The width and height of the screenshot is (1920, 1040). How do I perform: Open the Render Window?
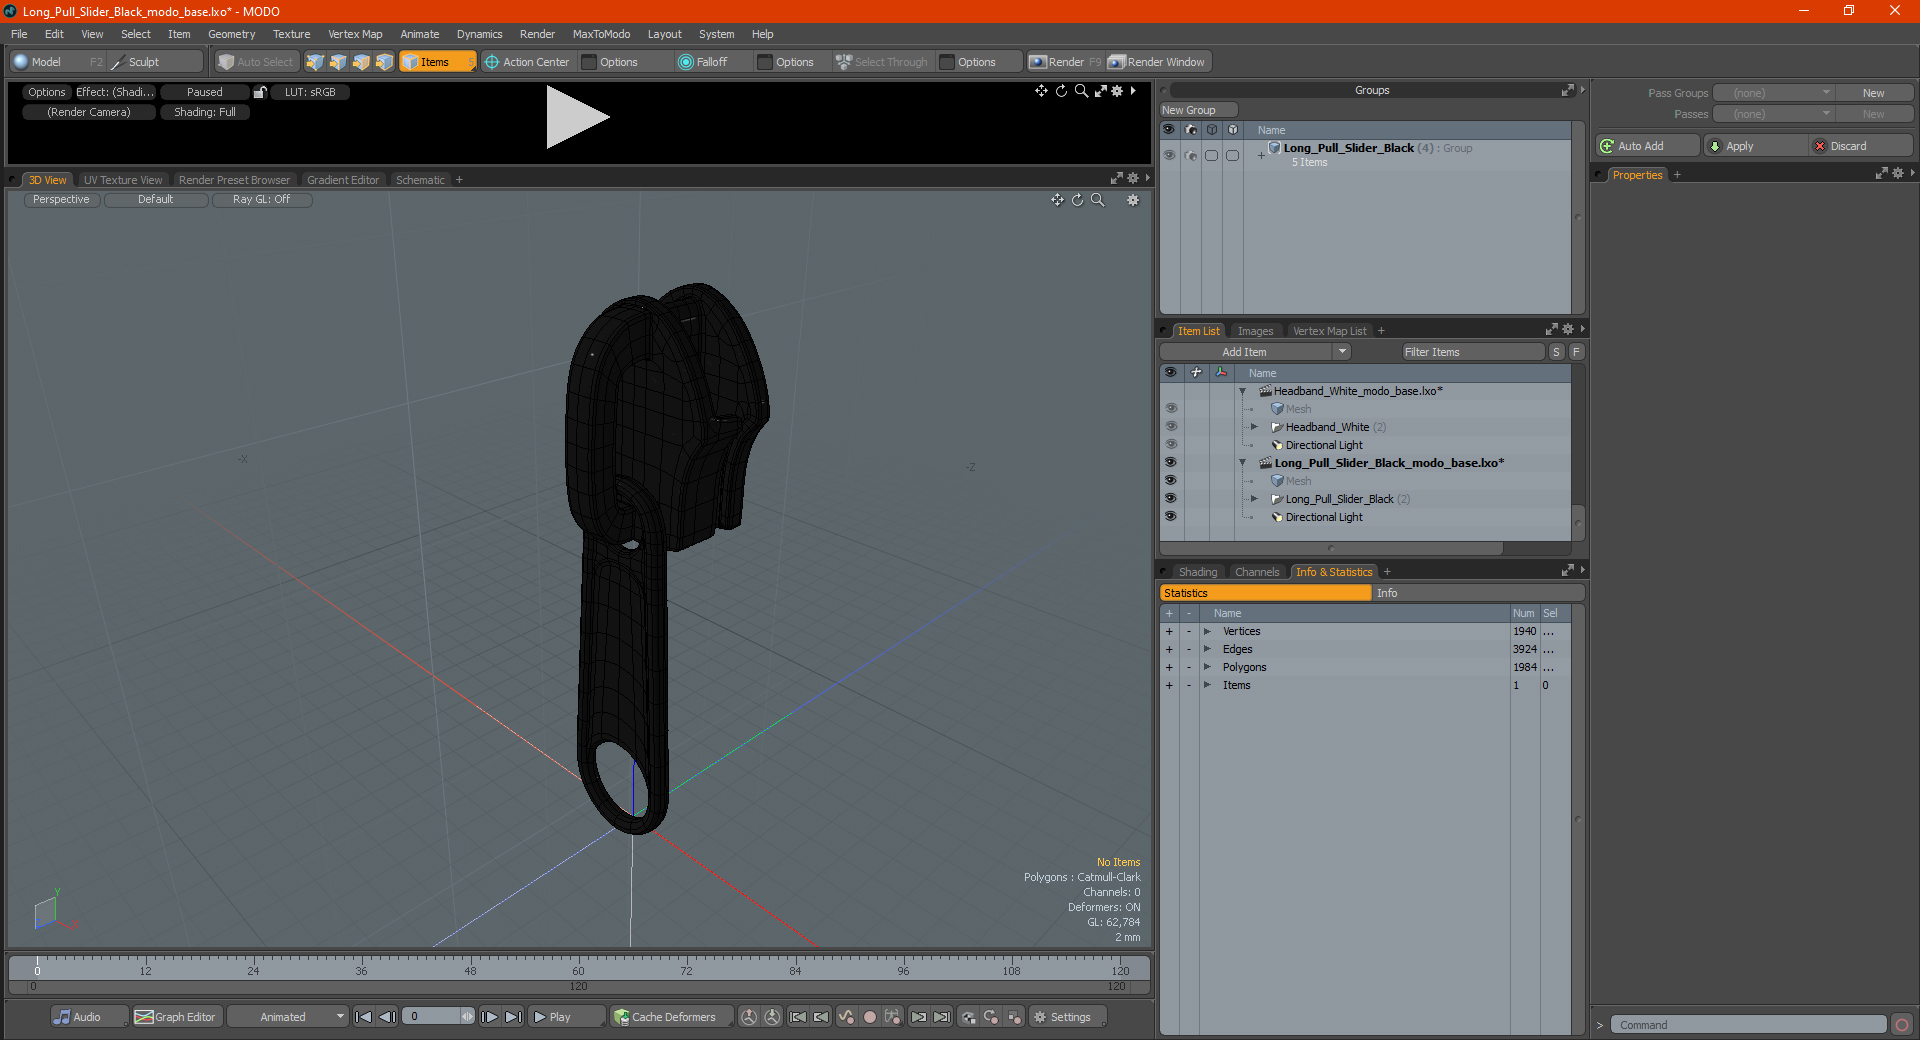pyautogui.click(x=1158, y=62)
